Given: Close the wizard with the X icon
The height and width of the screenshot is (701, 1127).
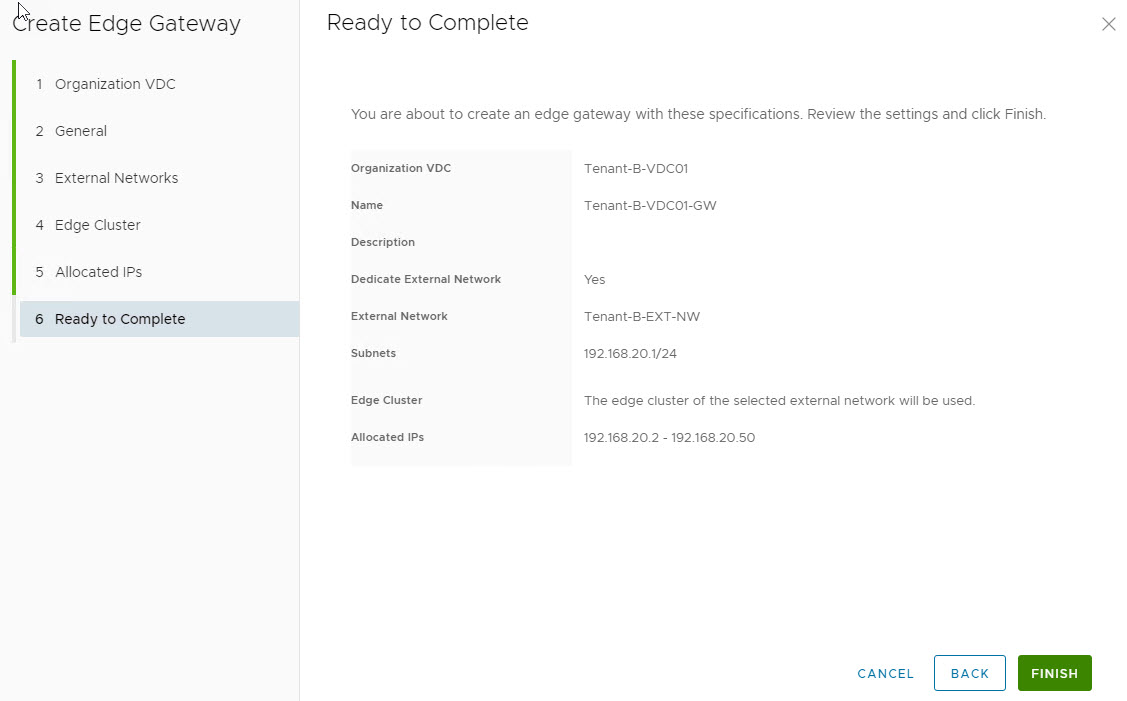Looking at the screenshot, I should coord(1108,24).
